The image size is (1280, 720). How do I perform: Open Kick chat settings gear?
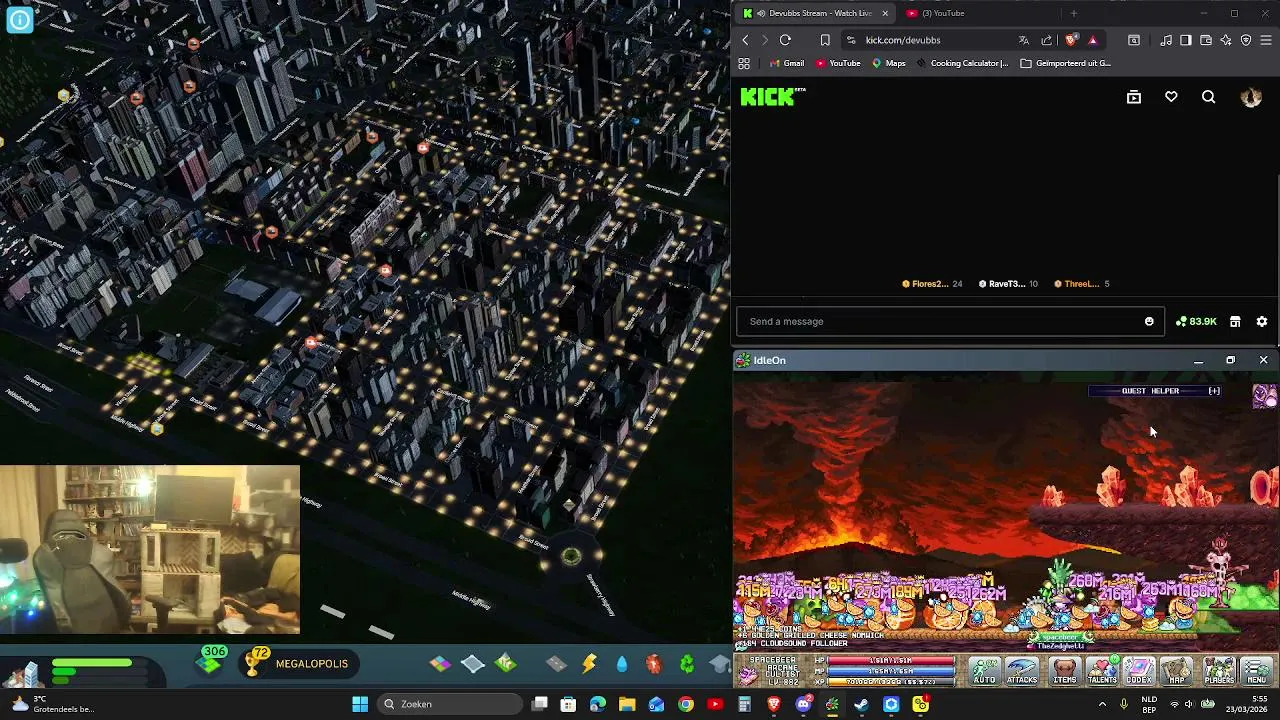[x=1262, y=321]
